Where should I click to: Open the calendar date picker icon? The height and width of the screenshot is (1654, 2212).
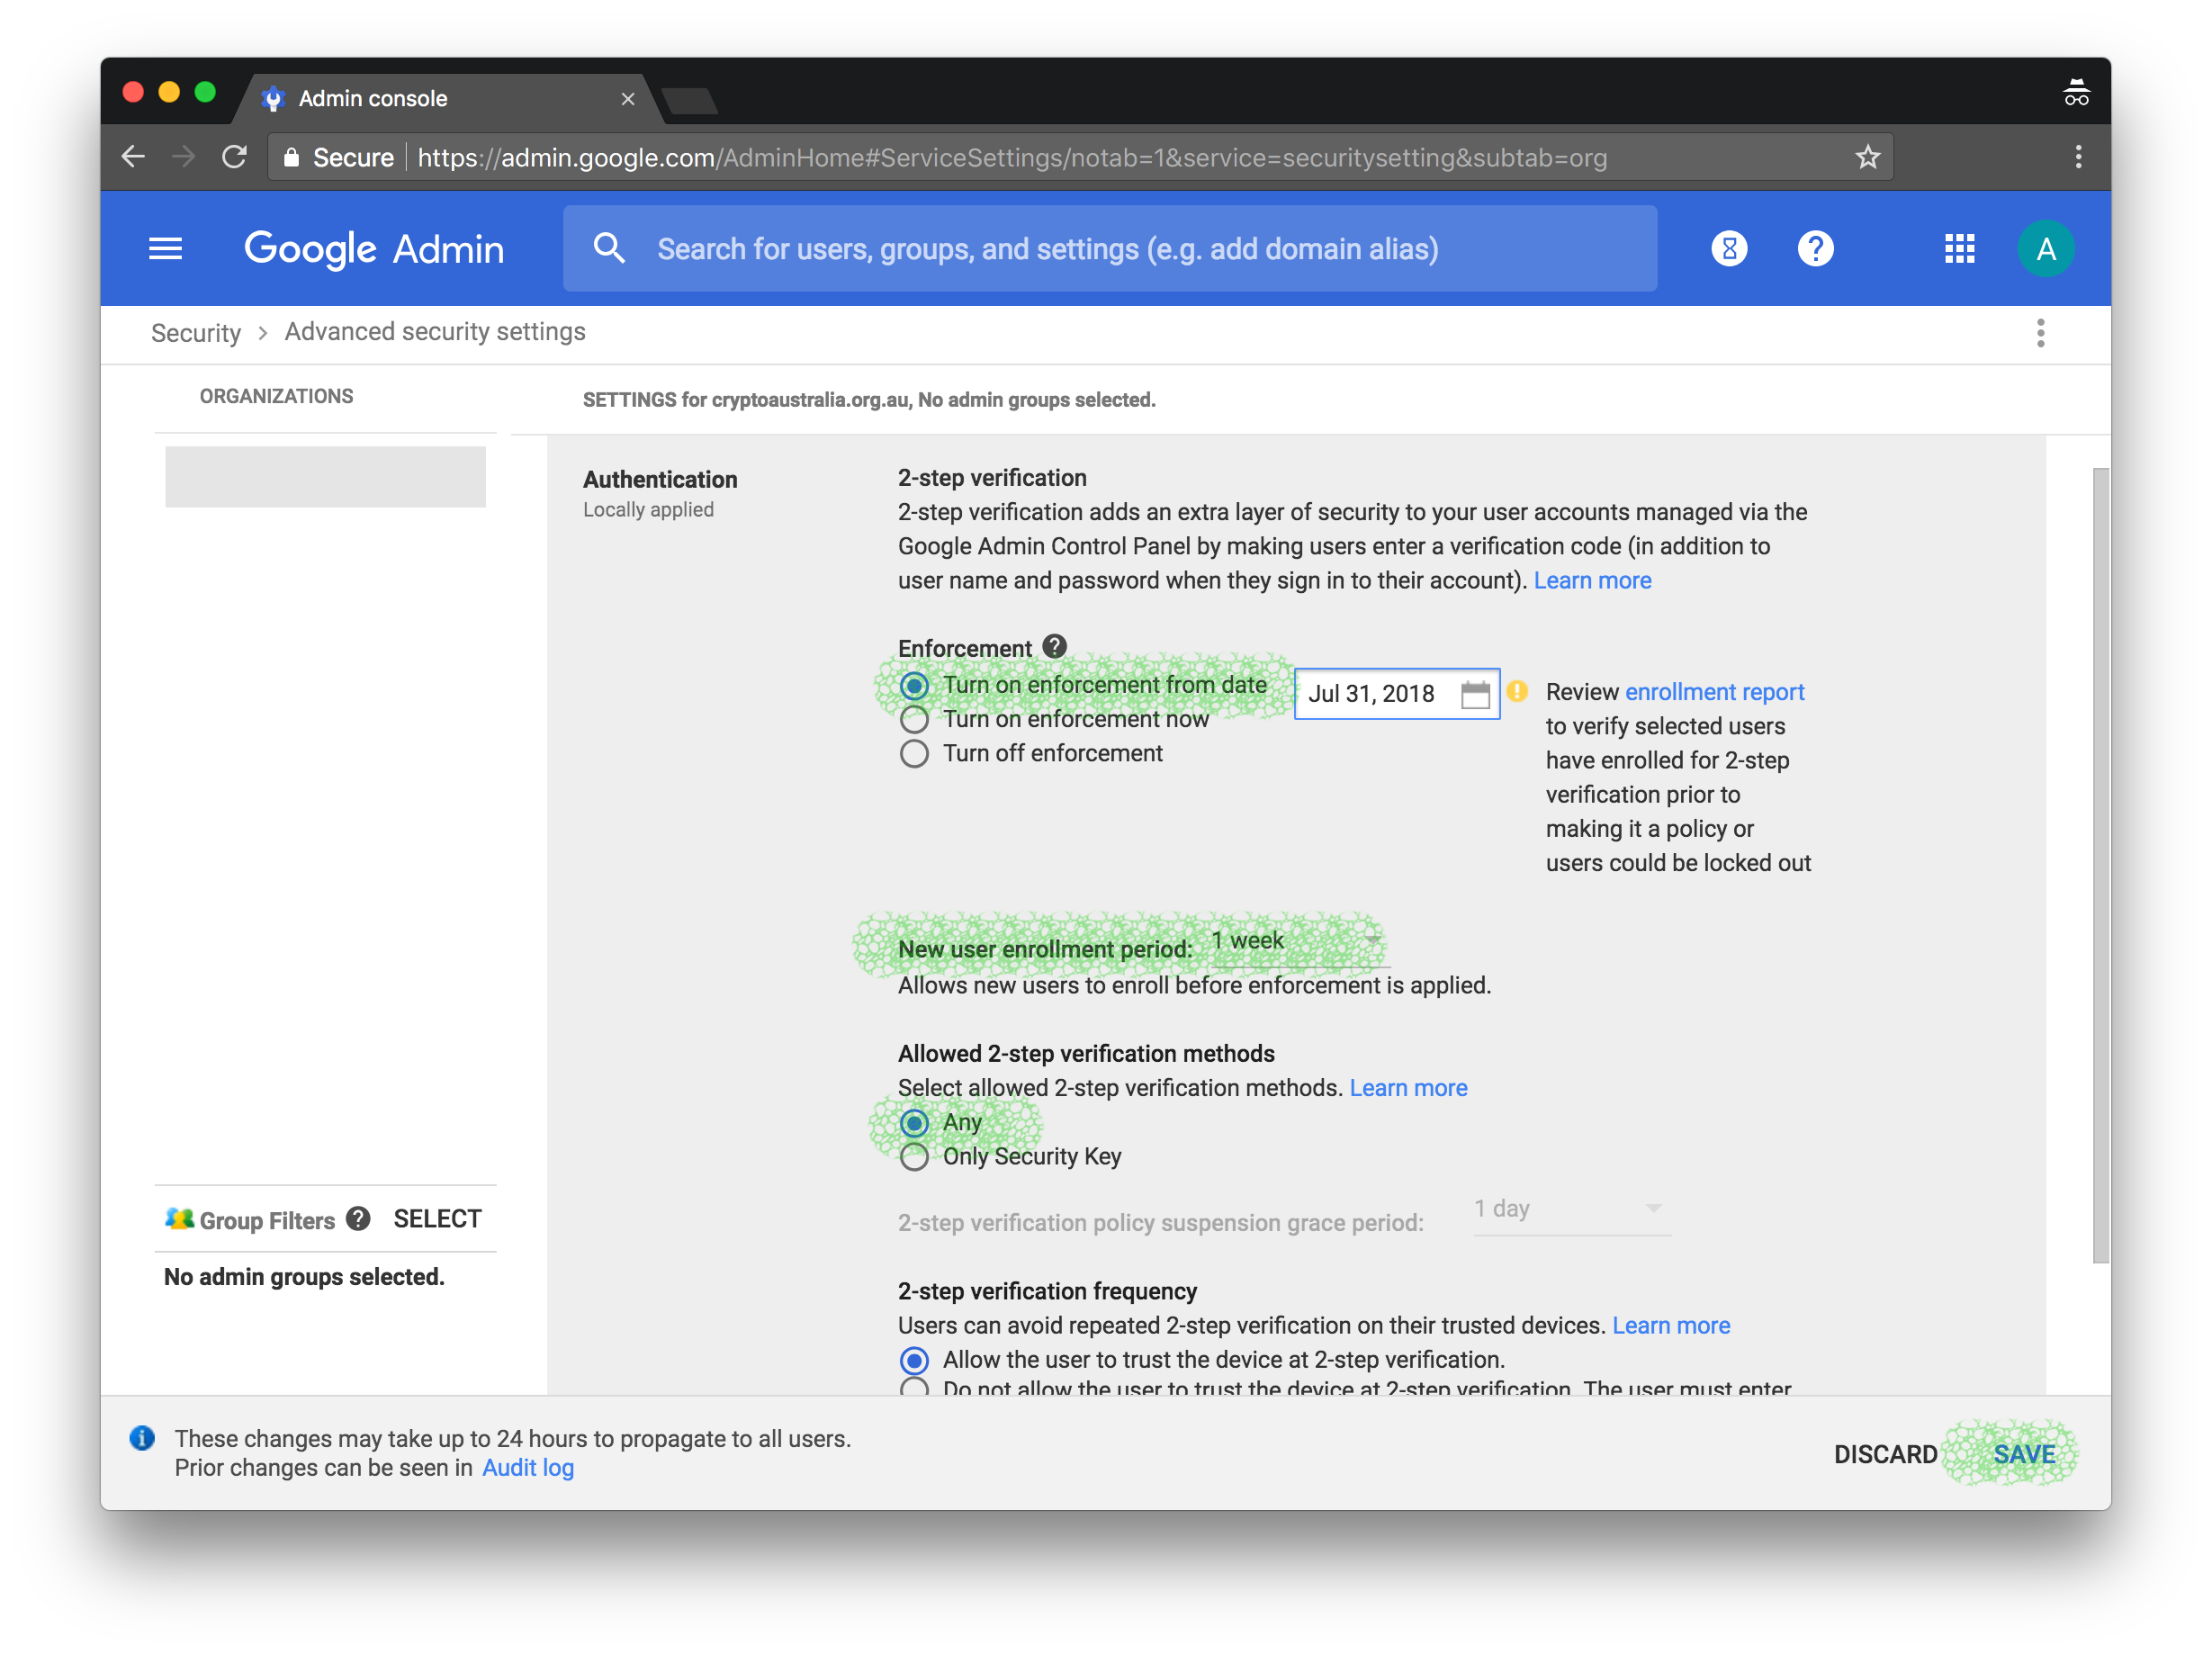coord(1475,694)
